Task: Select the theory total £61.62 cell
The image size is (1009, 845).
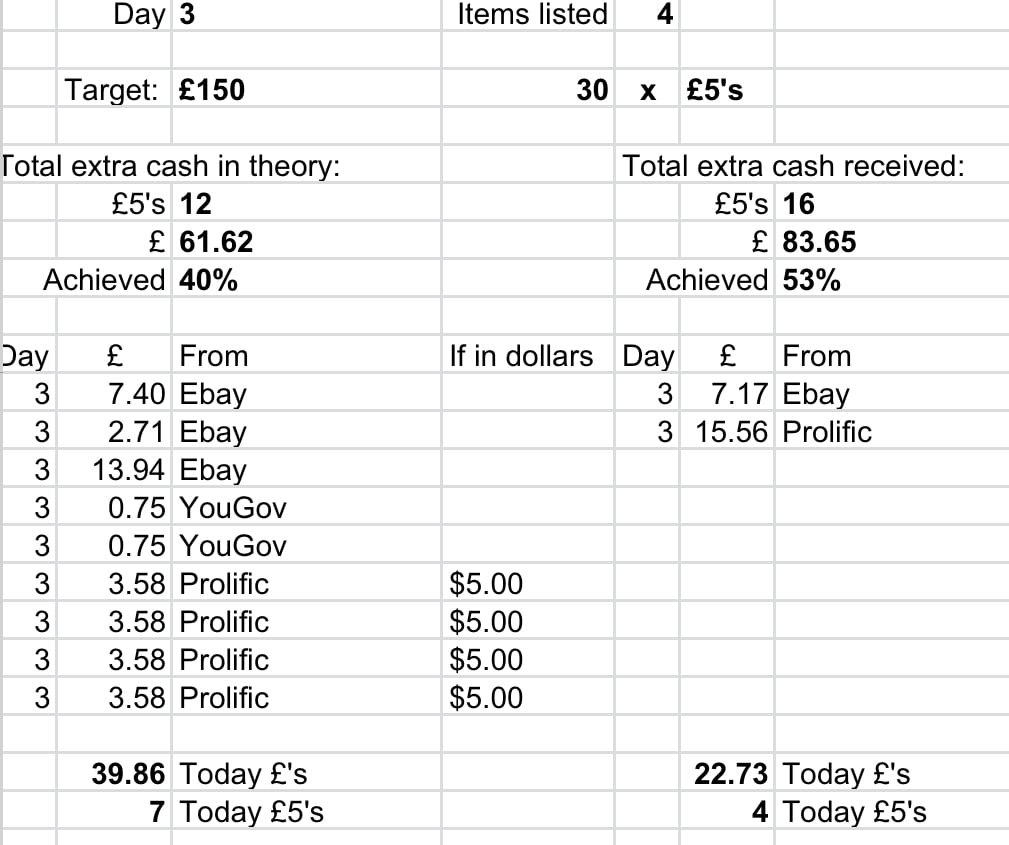Action: click(217, 242)
